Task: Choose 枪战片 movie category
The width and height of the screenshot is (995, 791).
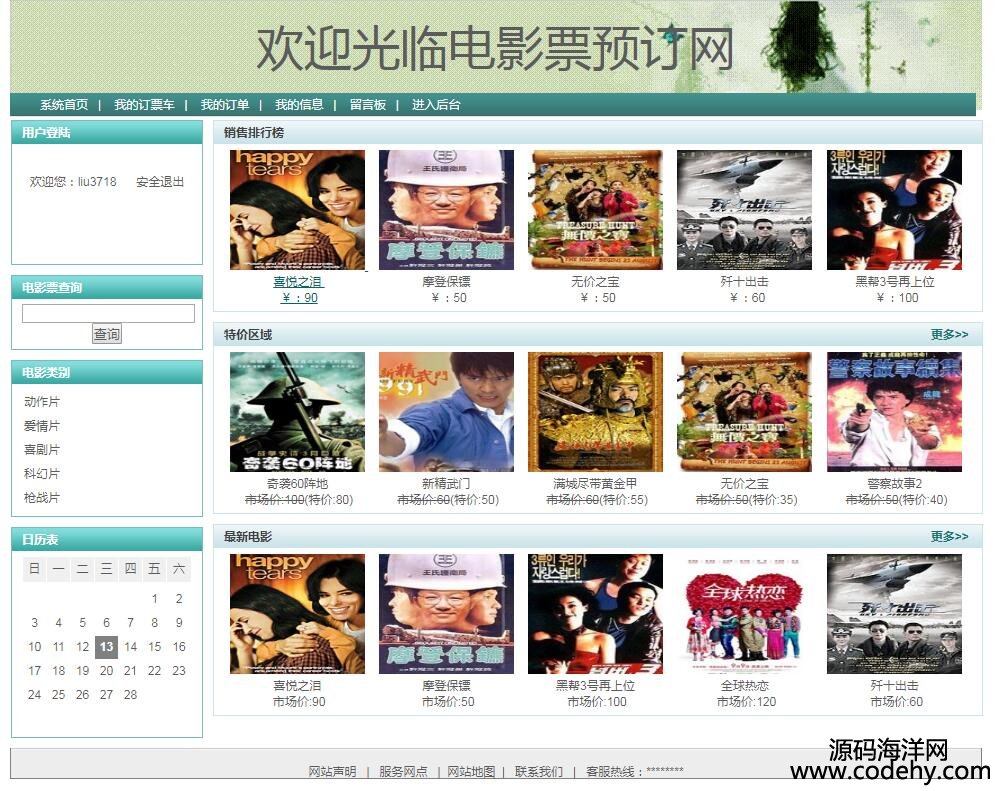Action: tap(42, 498)
